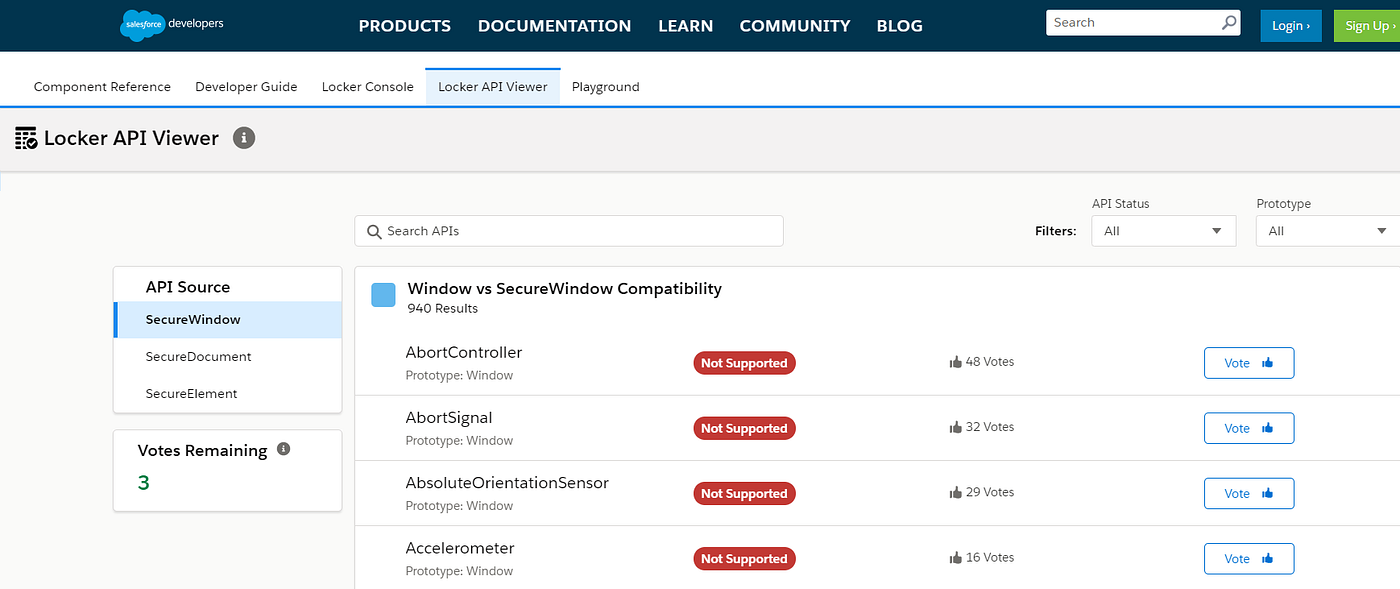
Task: Click Not Supported badge for AbortSignal
Action: [744, 428]
